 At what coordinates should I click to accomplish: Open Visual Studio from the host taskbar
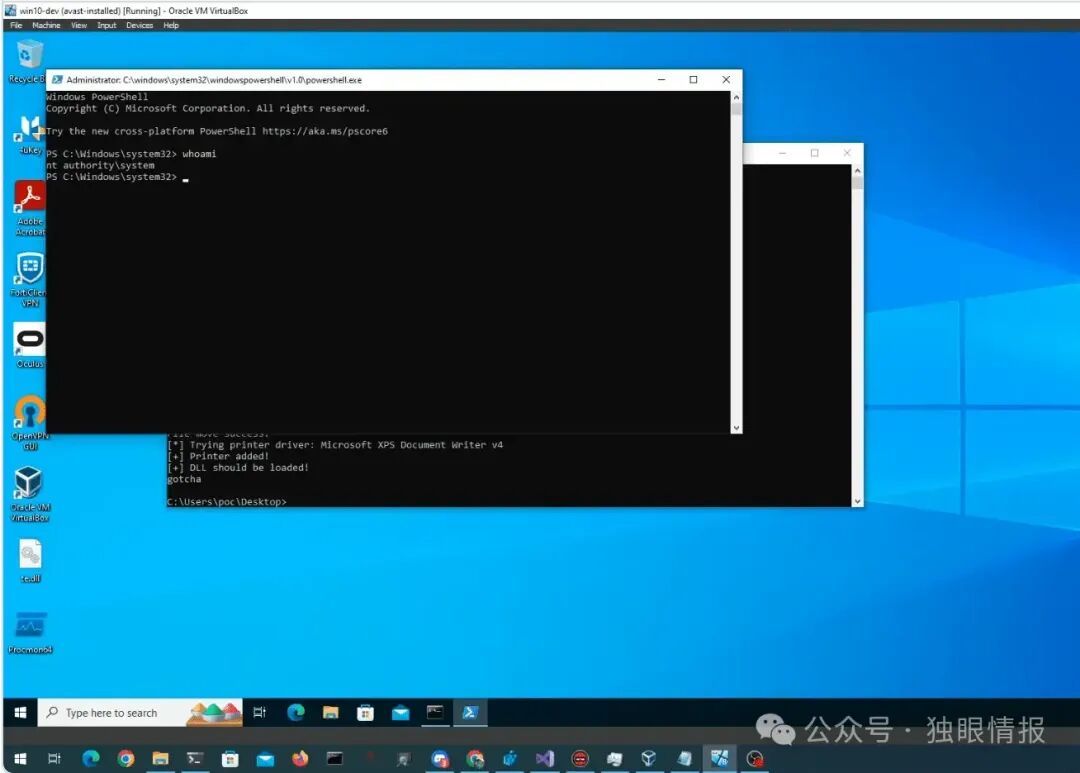coord(545,759)
